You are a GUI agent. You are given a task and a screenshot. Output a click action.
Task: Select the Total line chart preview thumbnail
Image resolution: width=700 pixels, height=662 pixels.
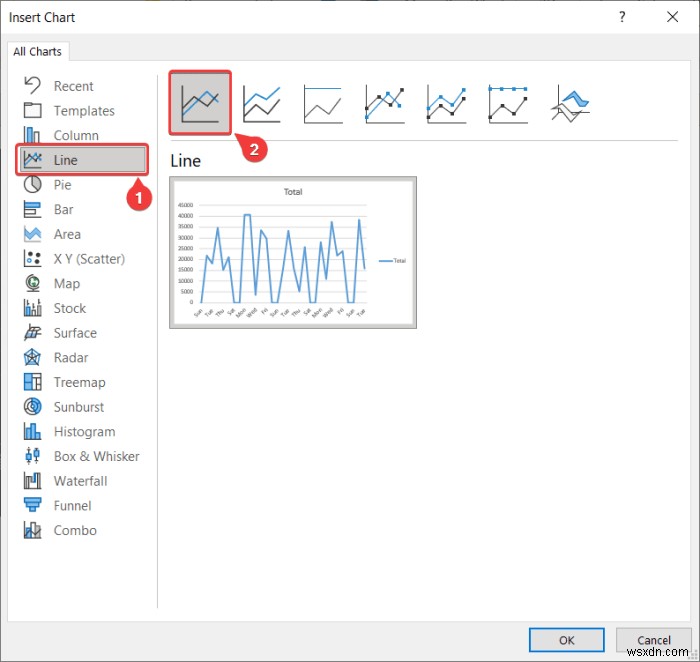coord(293,253)
